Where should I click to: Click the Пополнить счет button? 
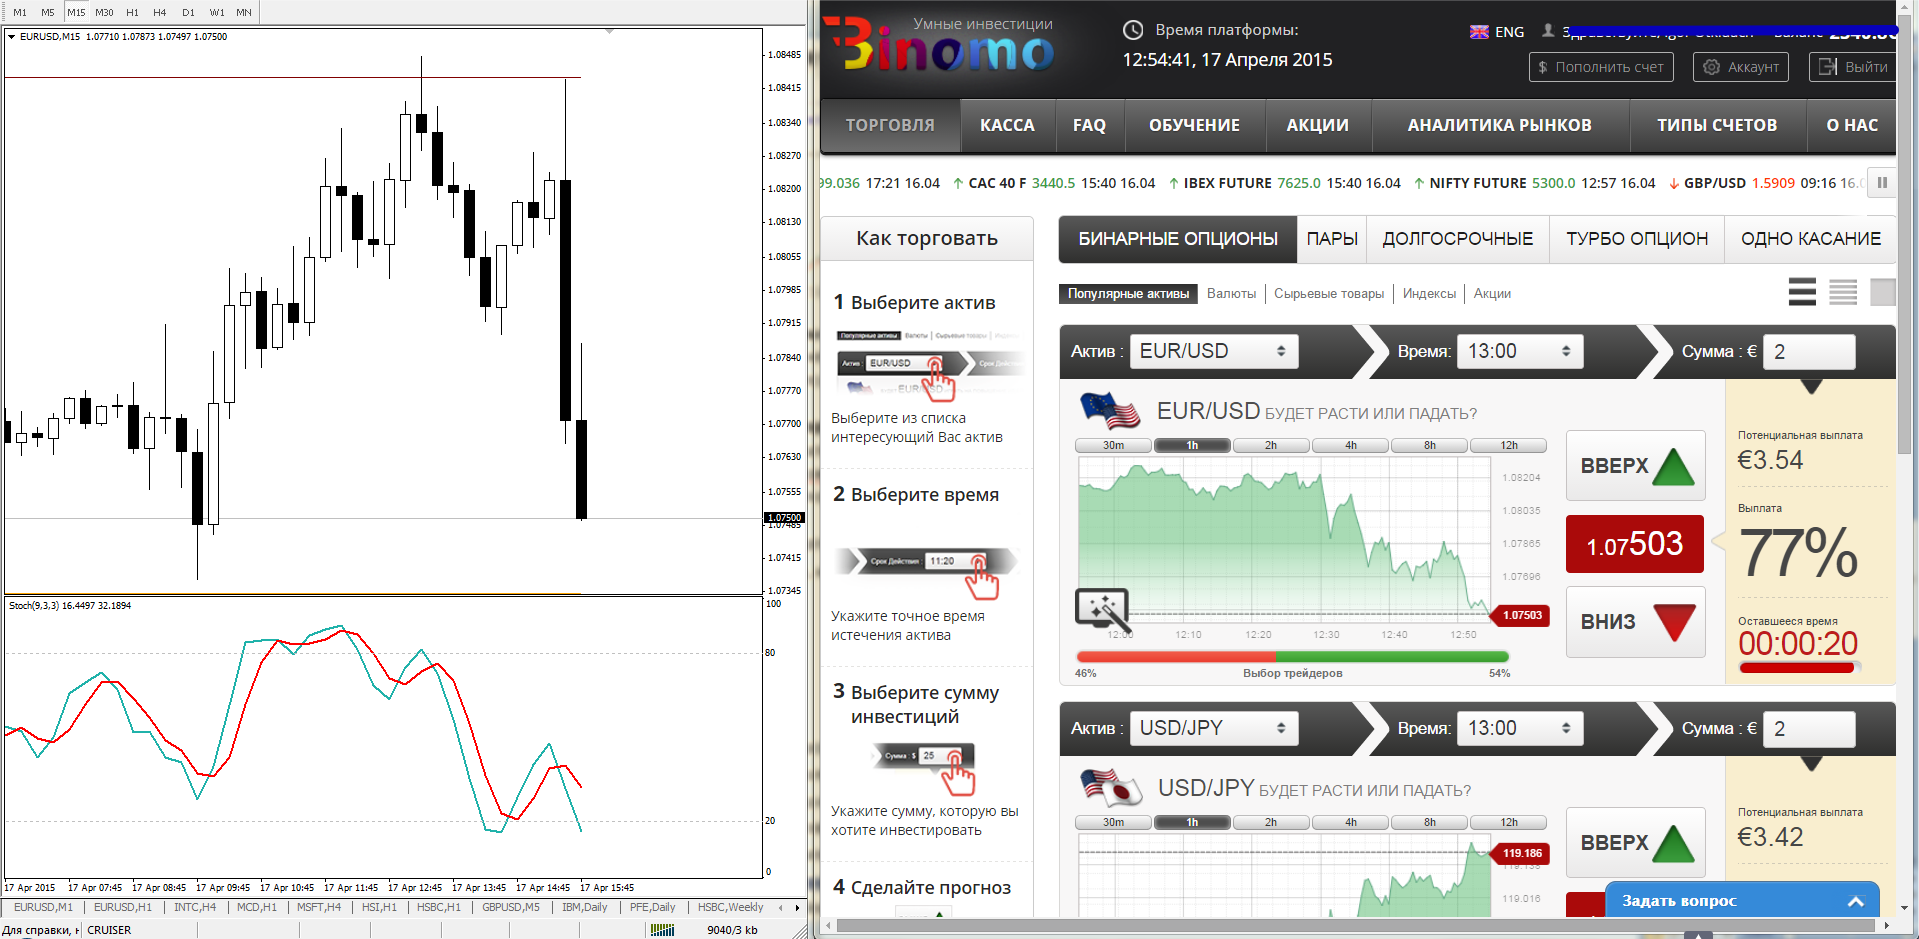1600,67
